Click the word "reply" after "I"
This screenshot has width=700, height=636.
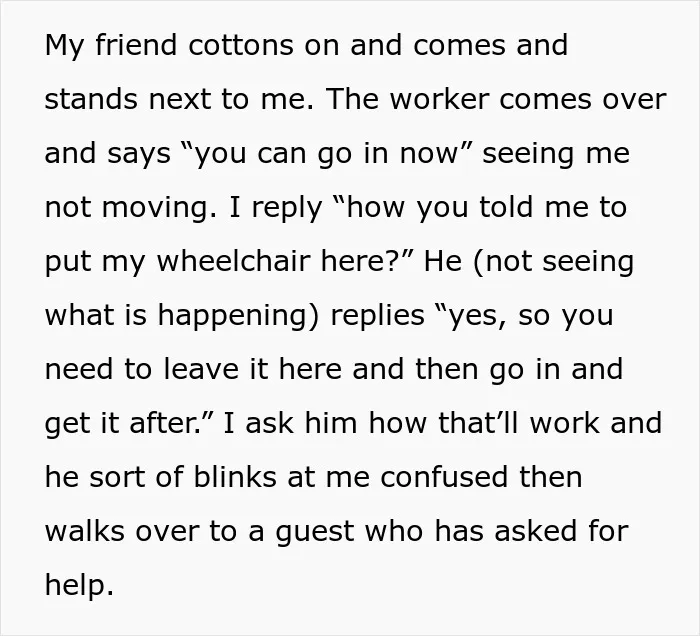[287, 208]
